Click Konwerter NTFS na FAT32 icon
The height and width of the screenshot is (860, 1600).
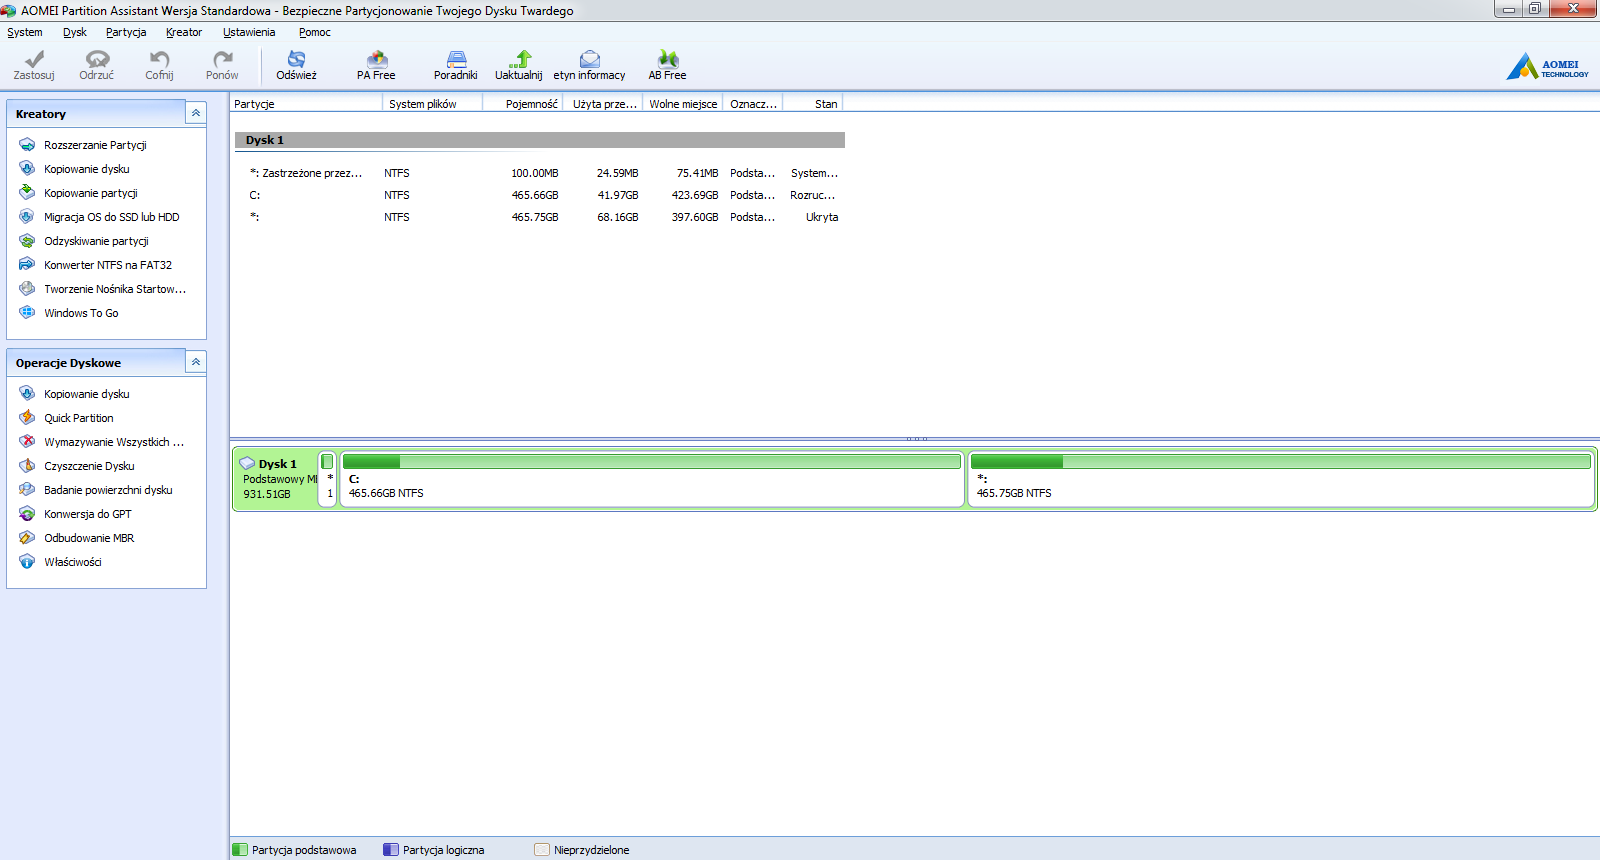(x=27, y=265)
